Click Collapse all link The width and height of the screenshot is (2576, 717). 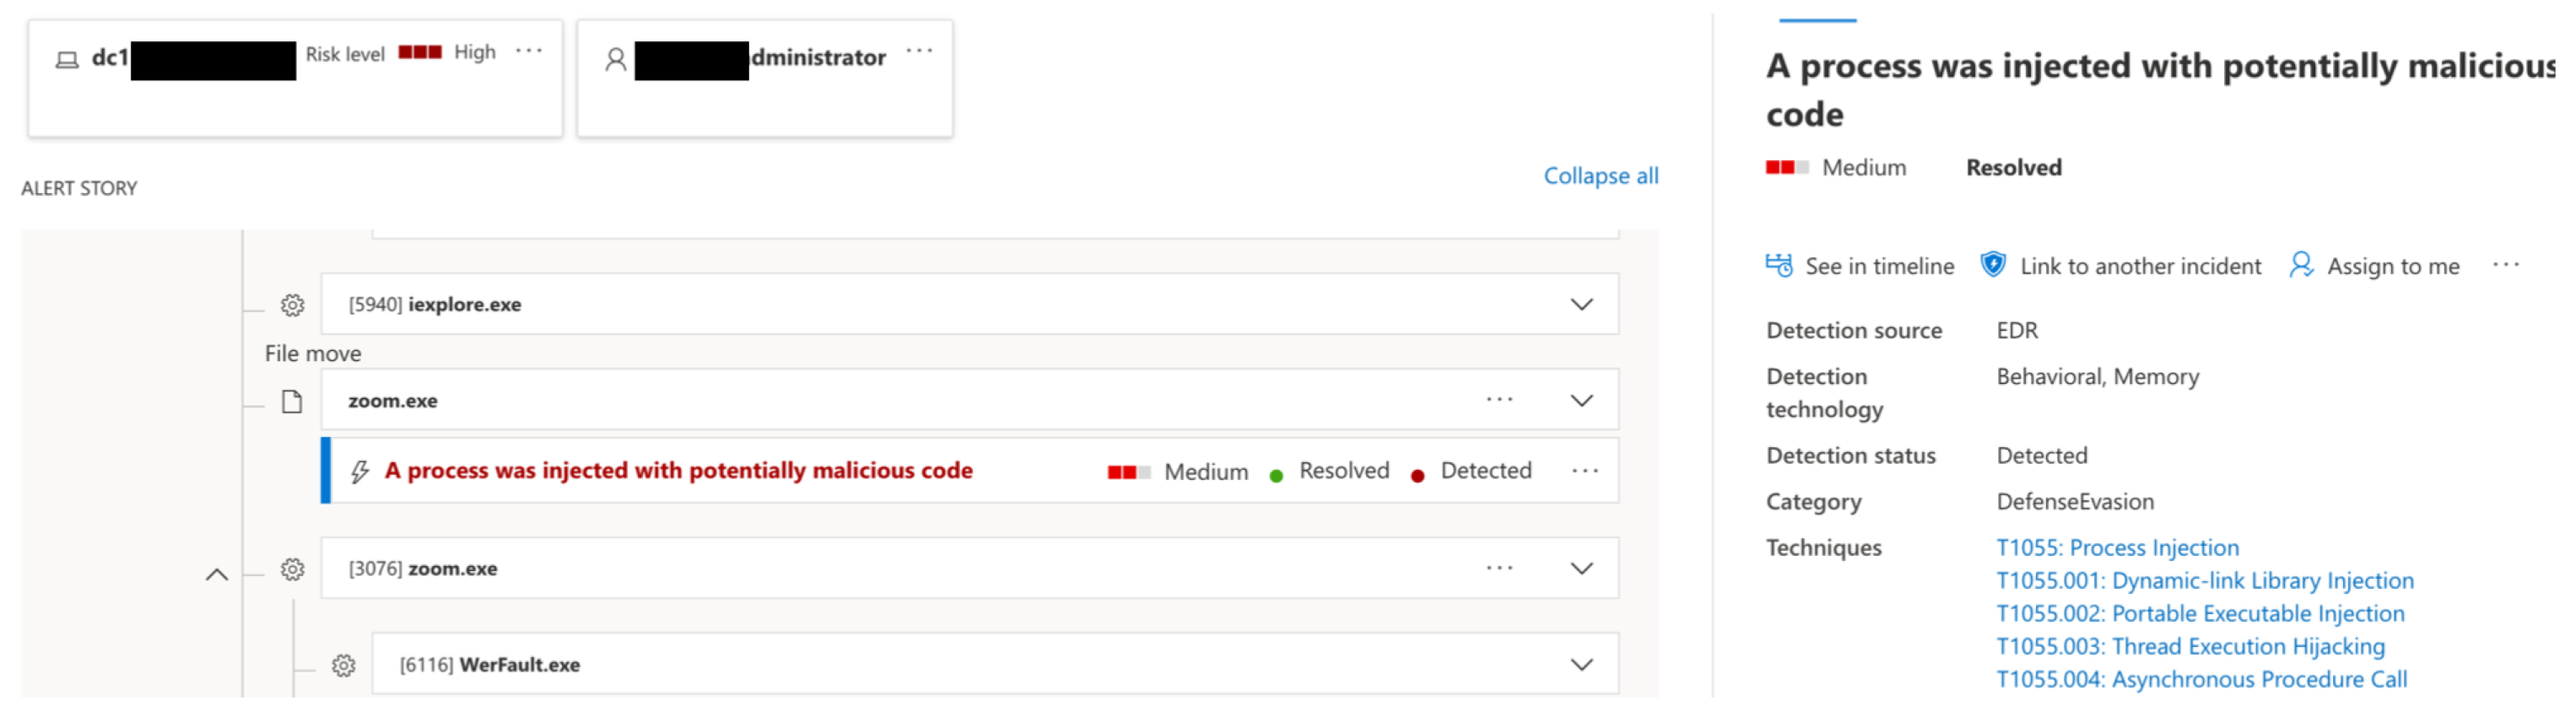[x=1600, y=176]
